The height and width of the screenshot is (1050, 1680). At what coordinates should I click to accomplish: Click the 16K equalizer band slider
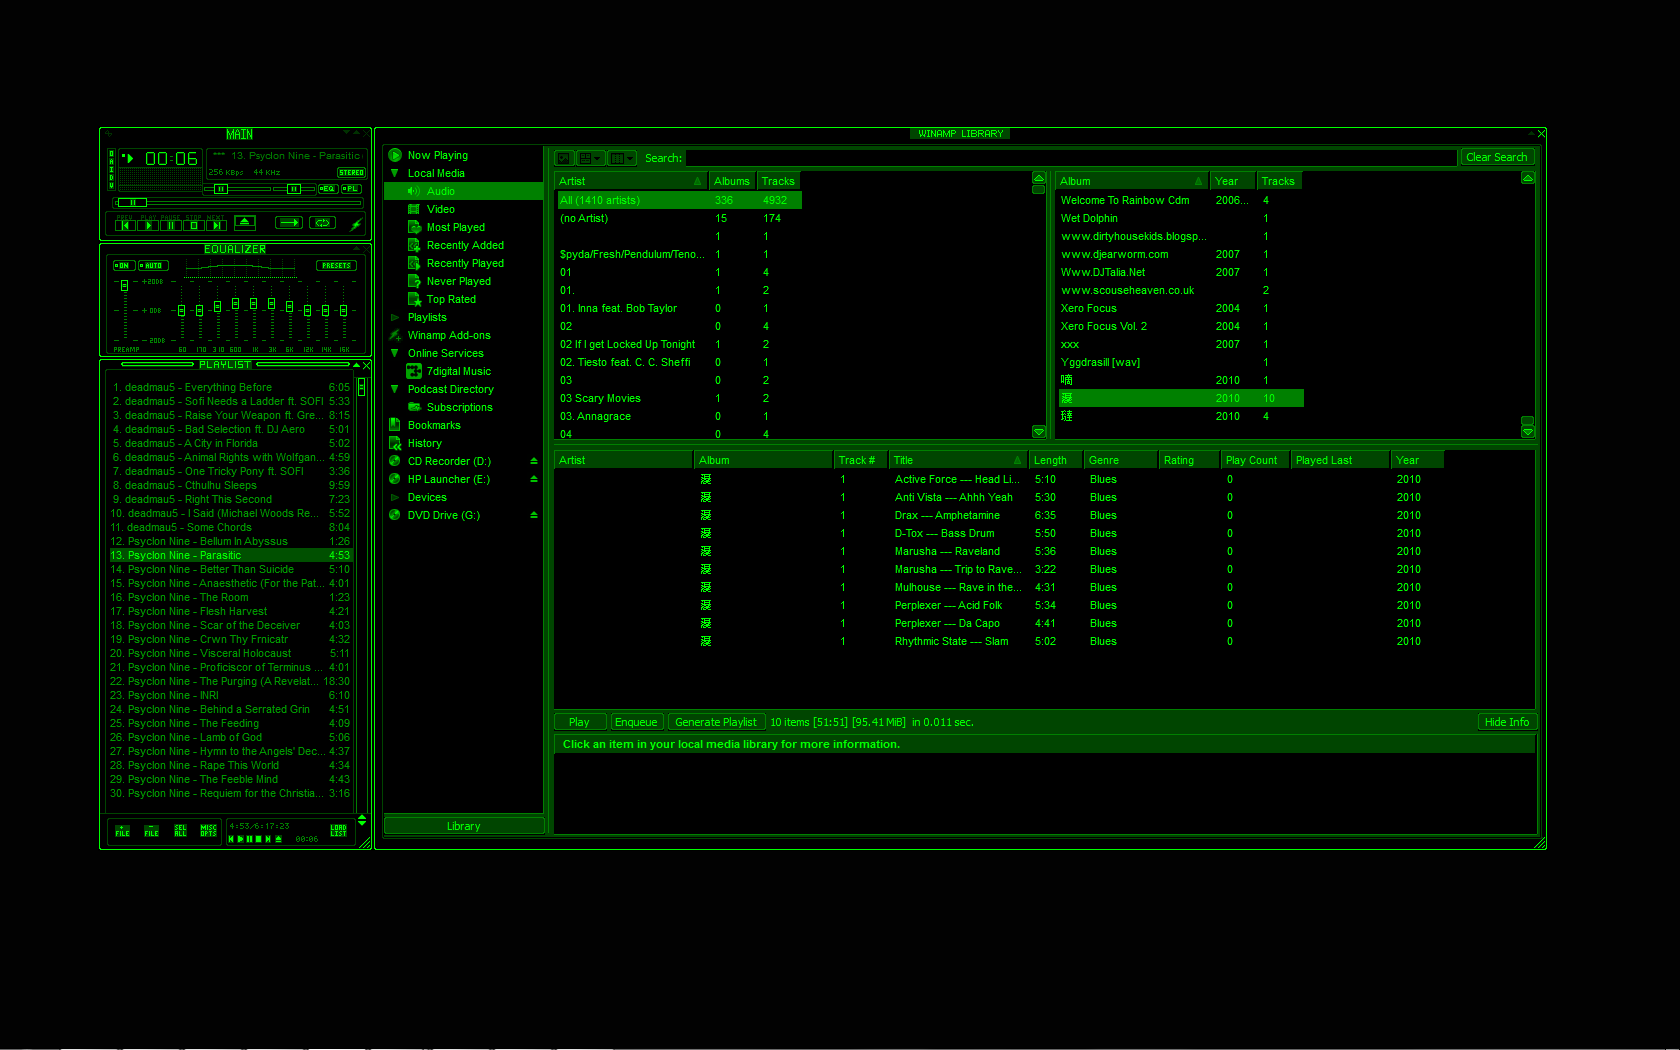[343, 310]
